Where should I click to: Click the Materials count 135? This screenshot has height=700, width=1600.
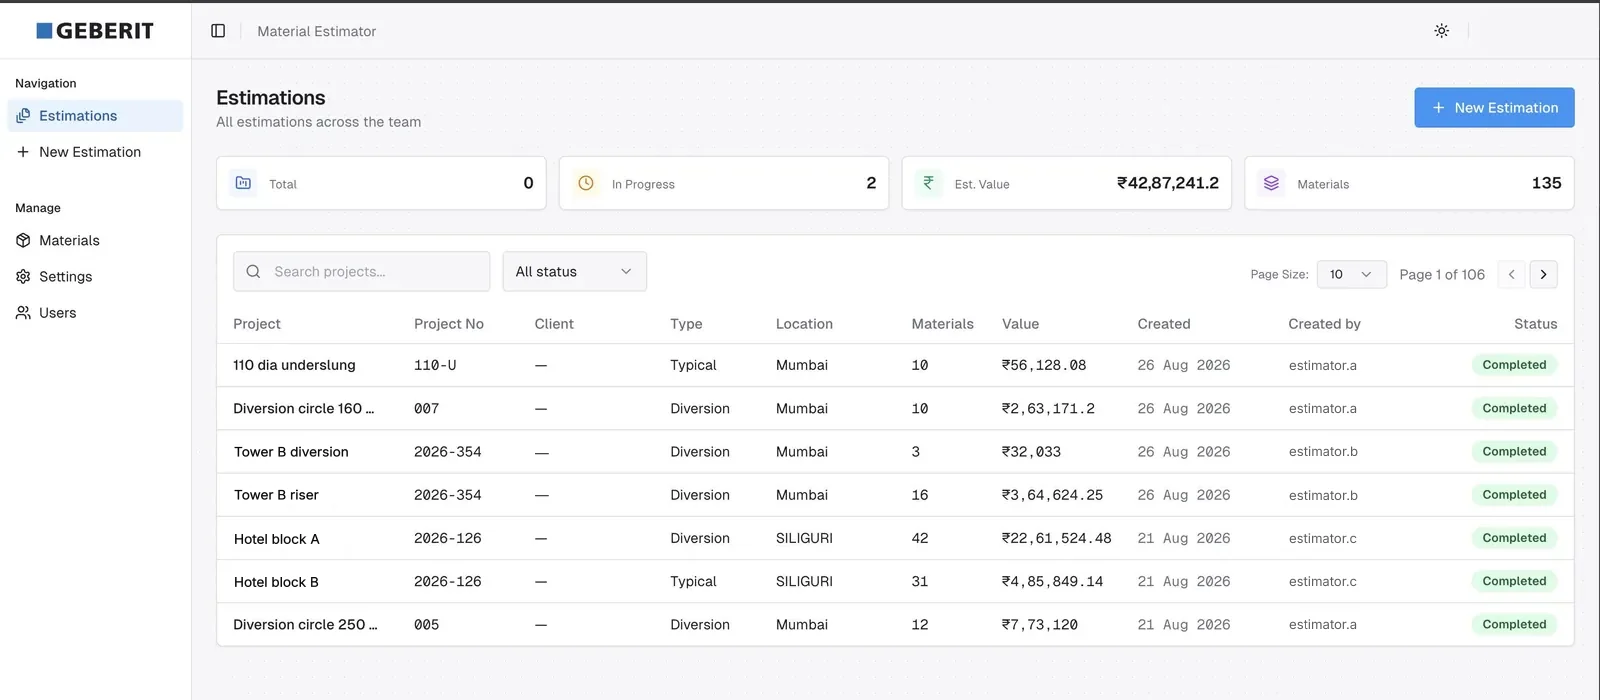(x=1546, y=183)
